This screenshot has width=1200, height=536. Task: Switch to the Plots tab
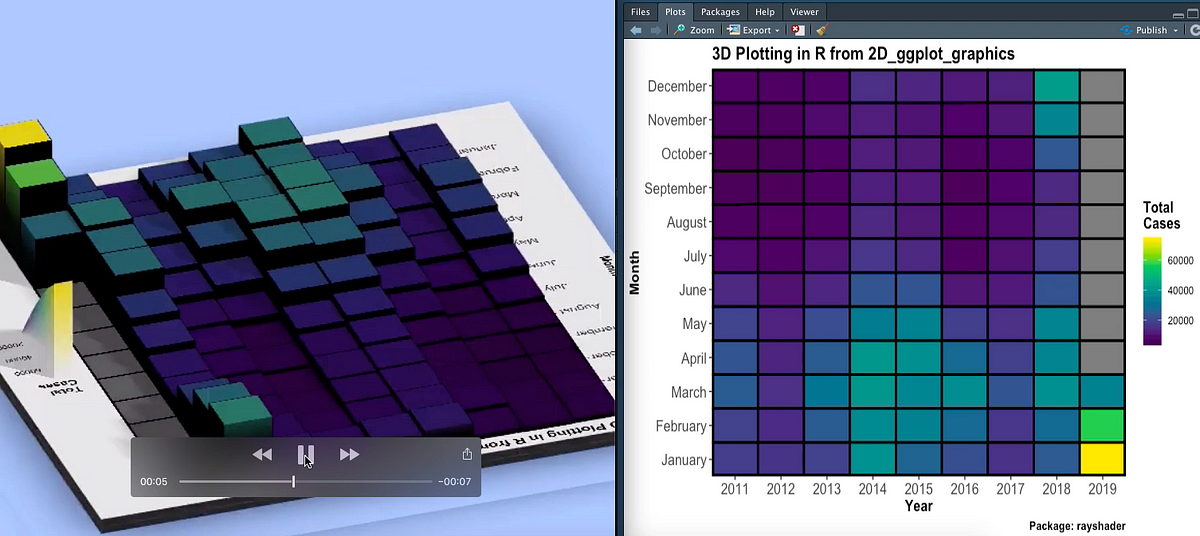675,12
